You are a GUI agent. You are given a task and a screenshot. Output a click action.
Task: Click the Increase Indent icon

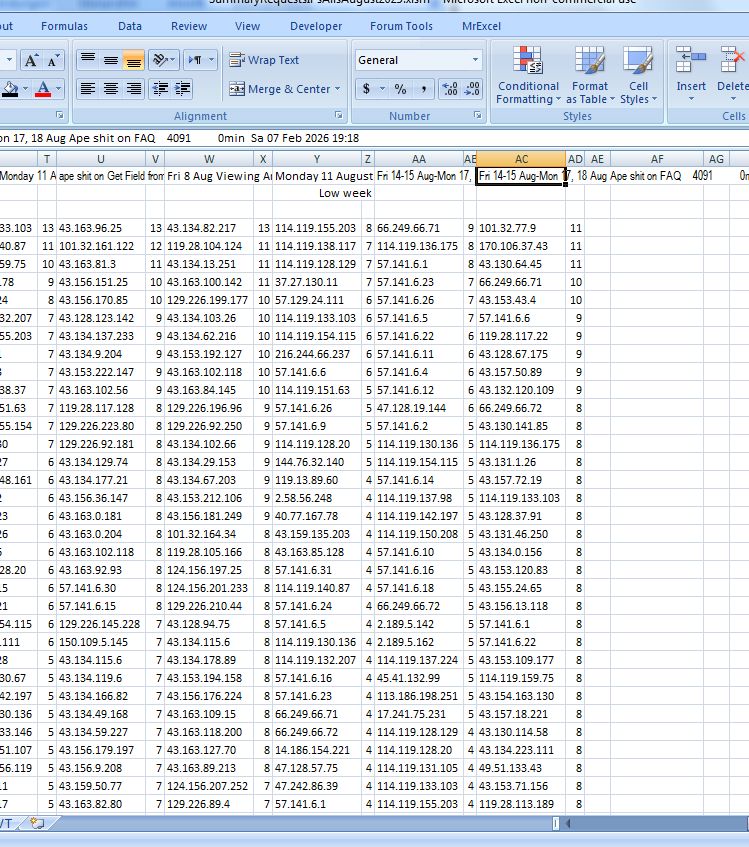point(183,89)
